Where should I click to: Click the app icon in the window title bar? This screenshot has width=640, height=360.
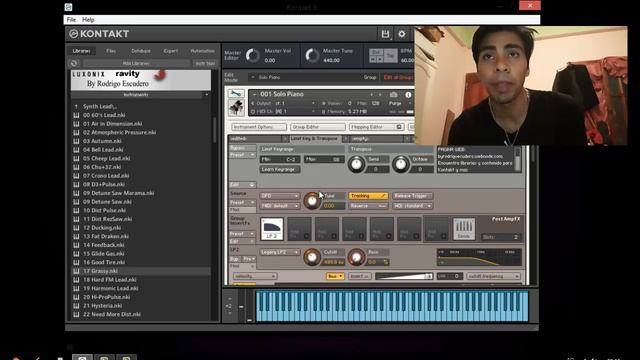click(x=68, y=7)
